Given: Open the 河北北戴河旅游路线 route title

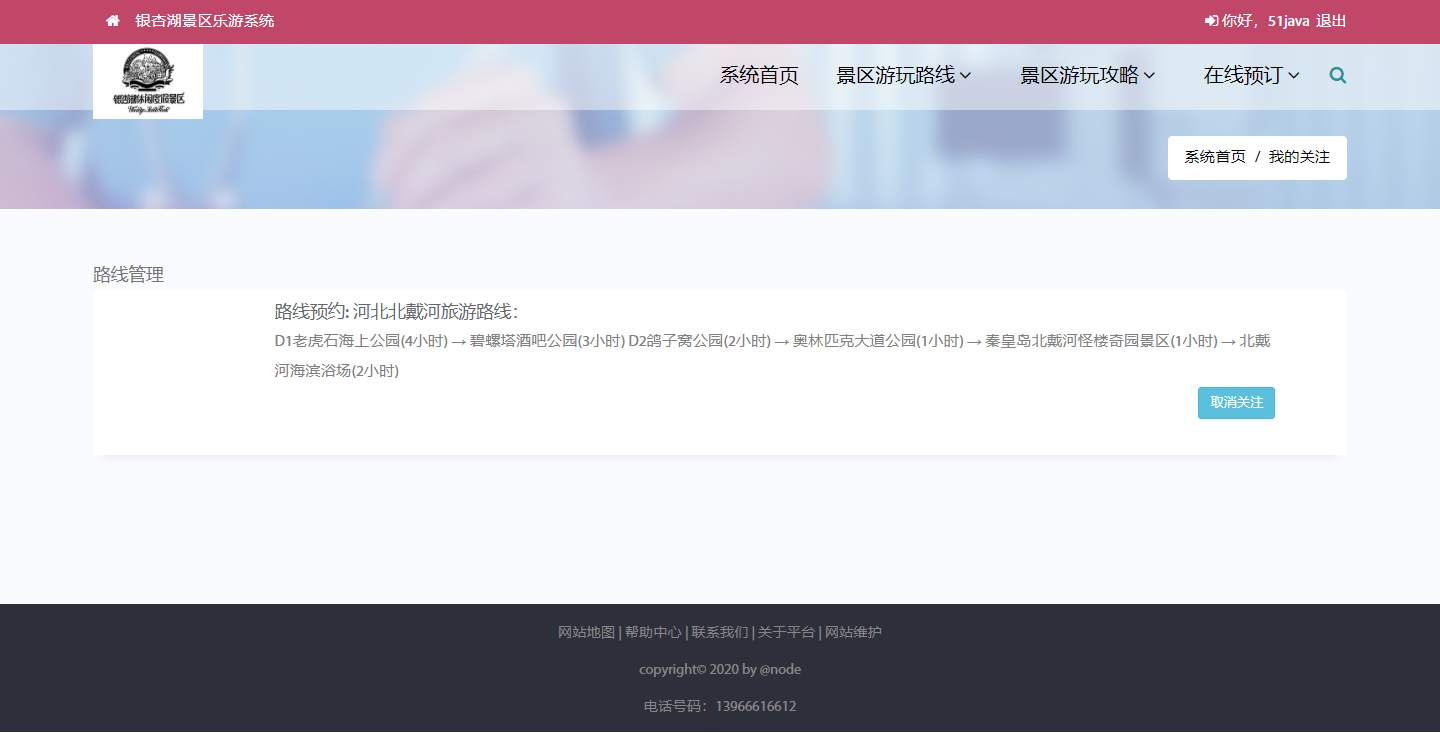Looking at the screenshot, I should click(435, 311).
